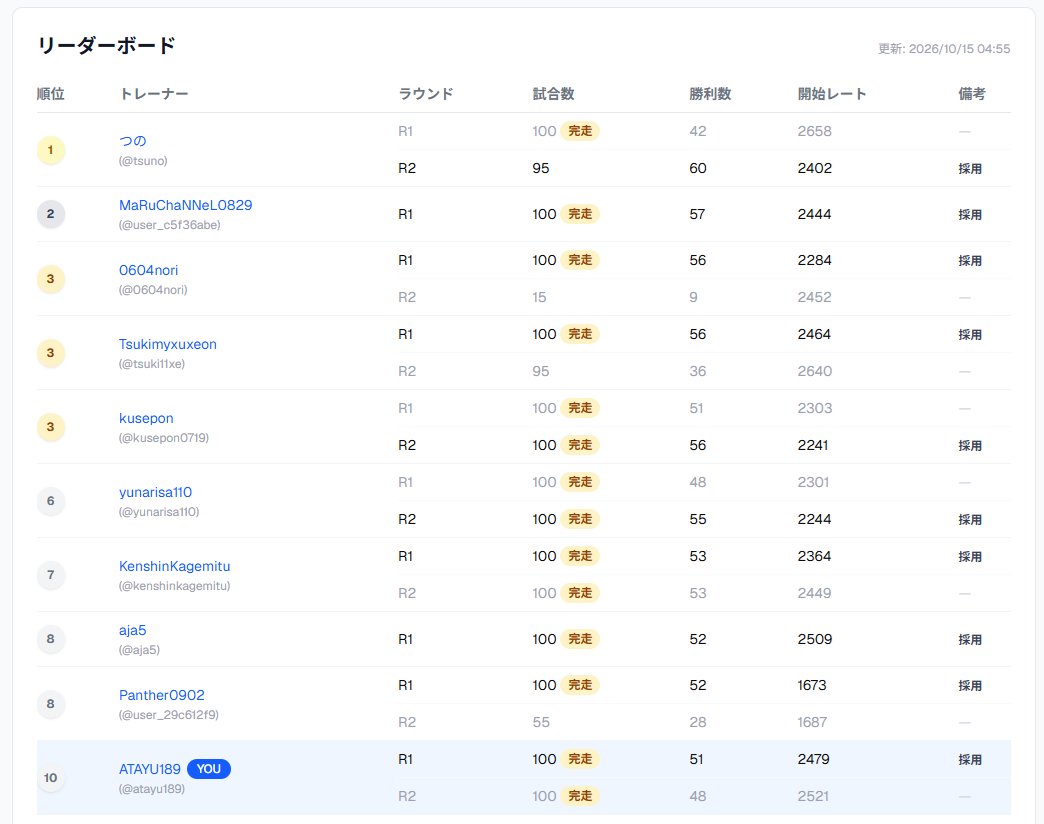Click 完走 badge in kusepon R2 row
This screenshot has height=824, width=1044.
[580, 445]
